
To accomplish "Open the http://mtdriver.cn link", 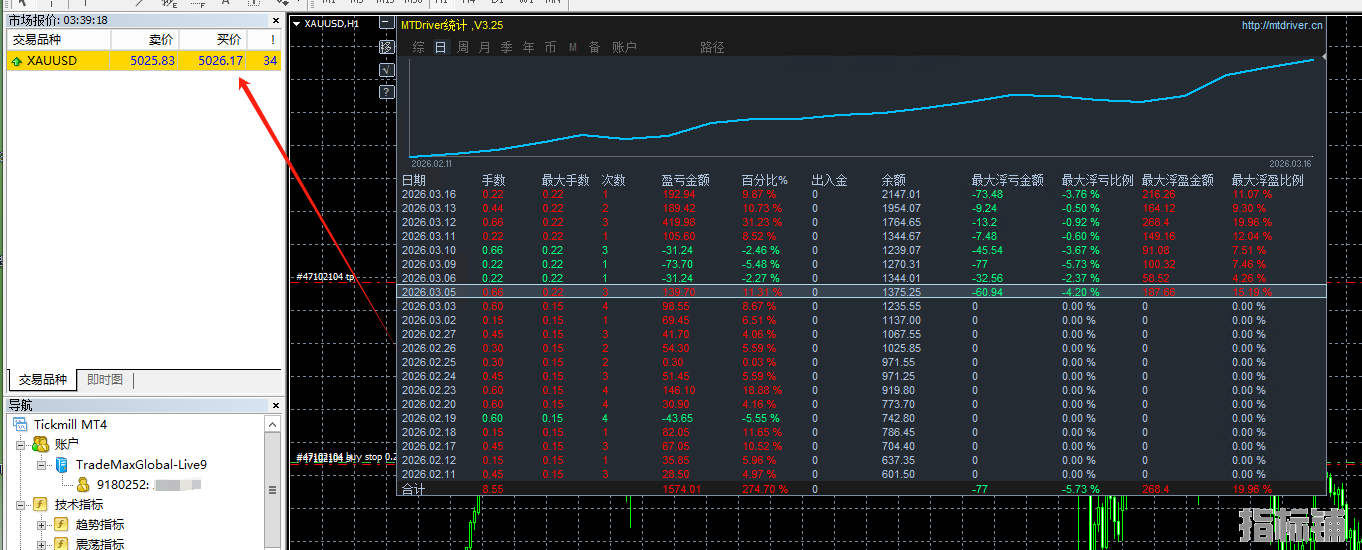I will tap(1282, 25).
